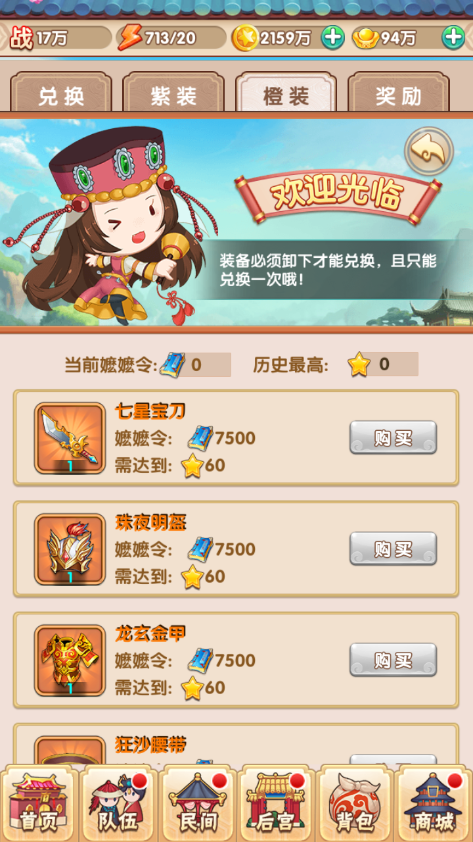The width and height of the screenshot is (473, 842).
Task: Open 背包 backpack
Action: tap(354, 803)
